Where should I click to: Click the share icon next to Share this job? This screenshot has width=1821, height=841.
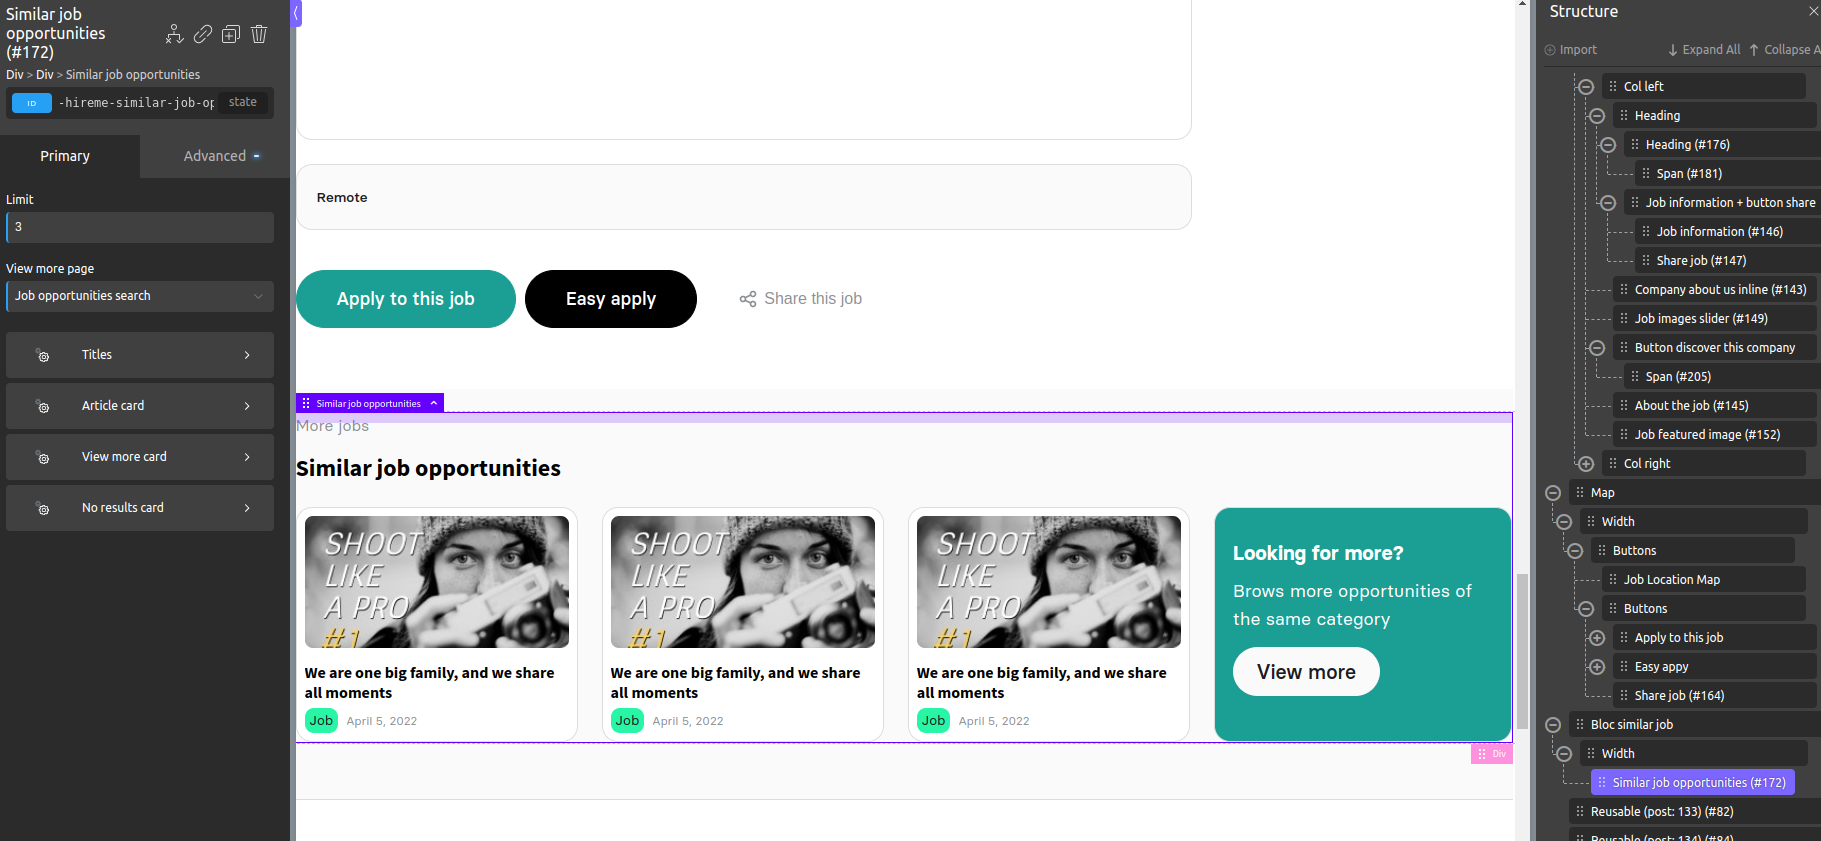pos(748,299)
